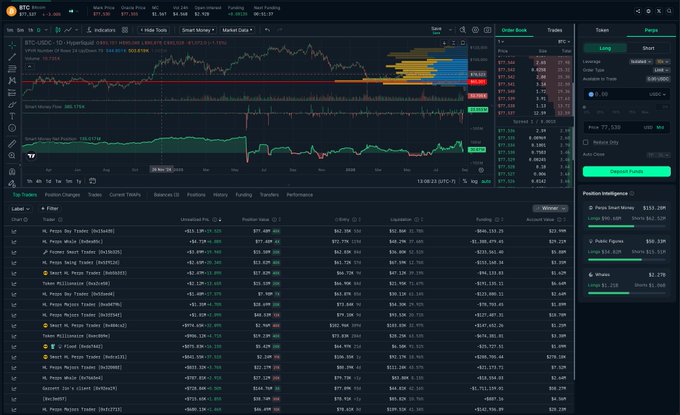Open chart for Garrett Jin's client row
Viewport: 680px width, 415px height.
14,389
